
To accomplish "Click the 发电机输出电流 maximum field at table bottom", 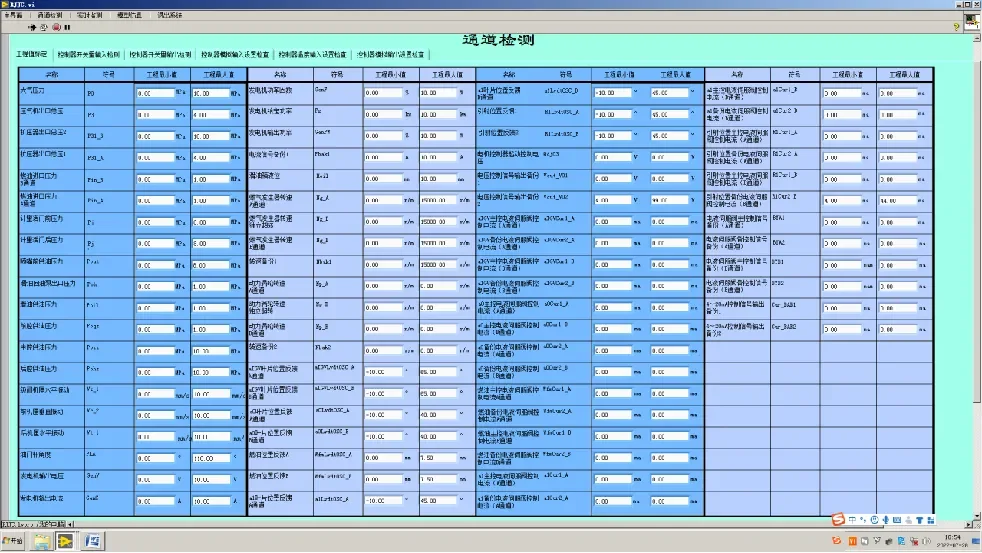I will coord(211,501).
